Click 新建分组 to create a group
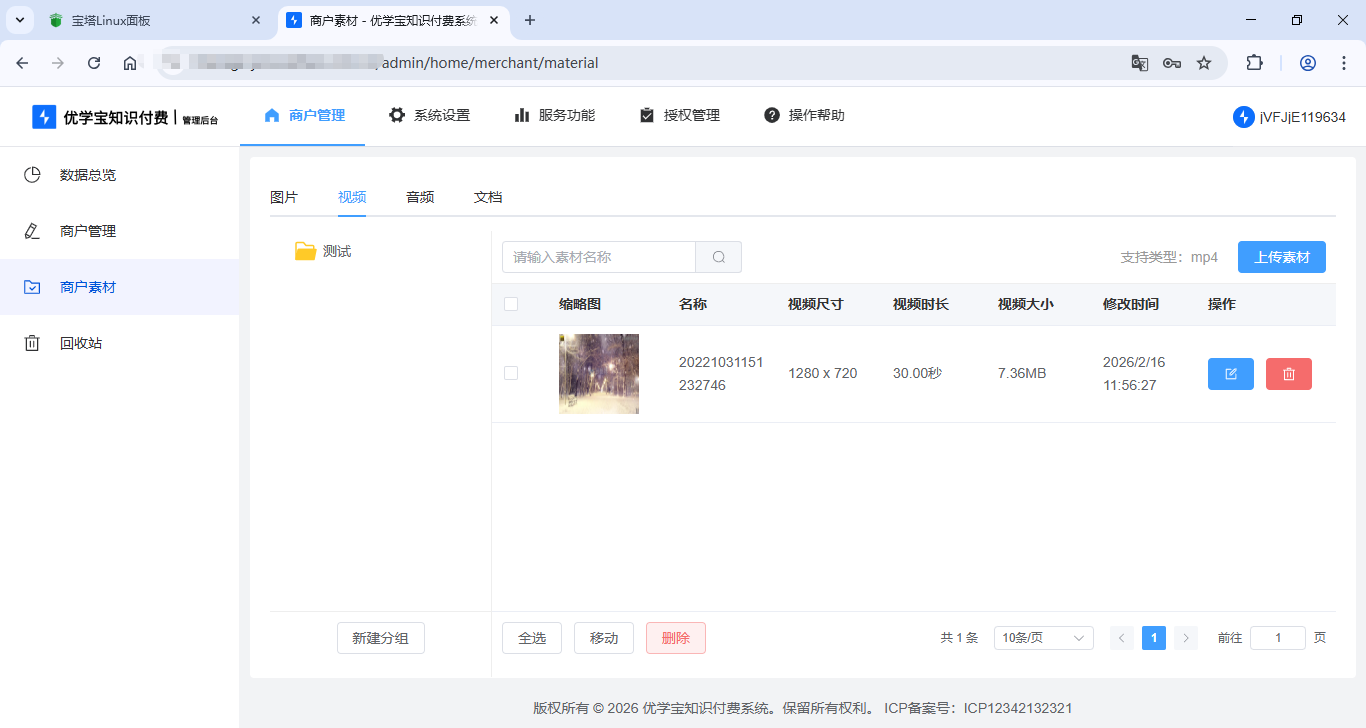Image resolution: width=1366 pixels, height=728 pixels. (x=380, y=637)
